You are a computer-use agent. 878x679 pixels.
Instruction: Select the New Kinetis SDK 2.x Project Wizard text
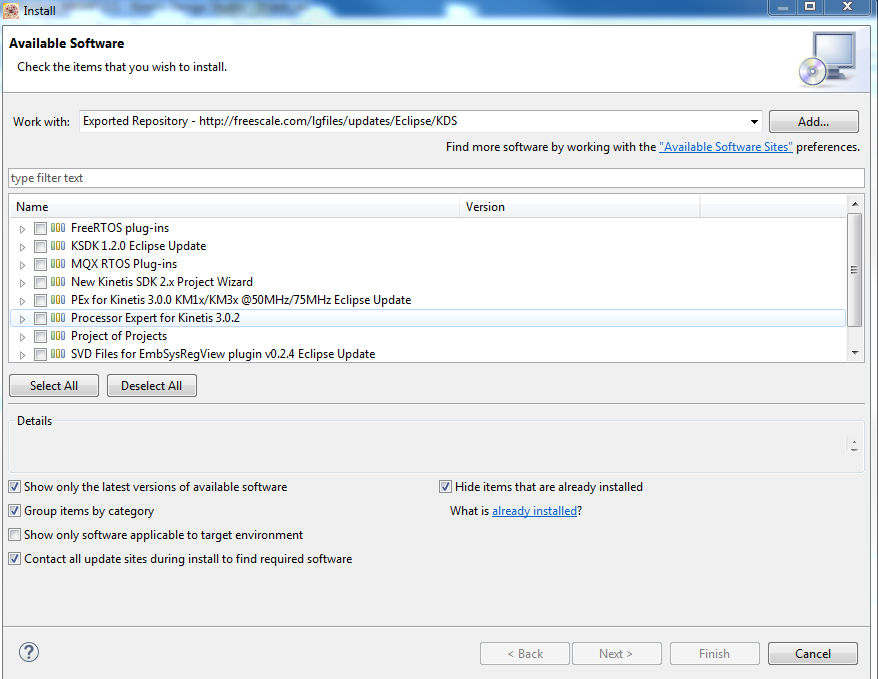(x=162, y=282)
